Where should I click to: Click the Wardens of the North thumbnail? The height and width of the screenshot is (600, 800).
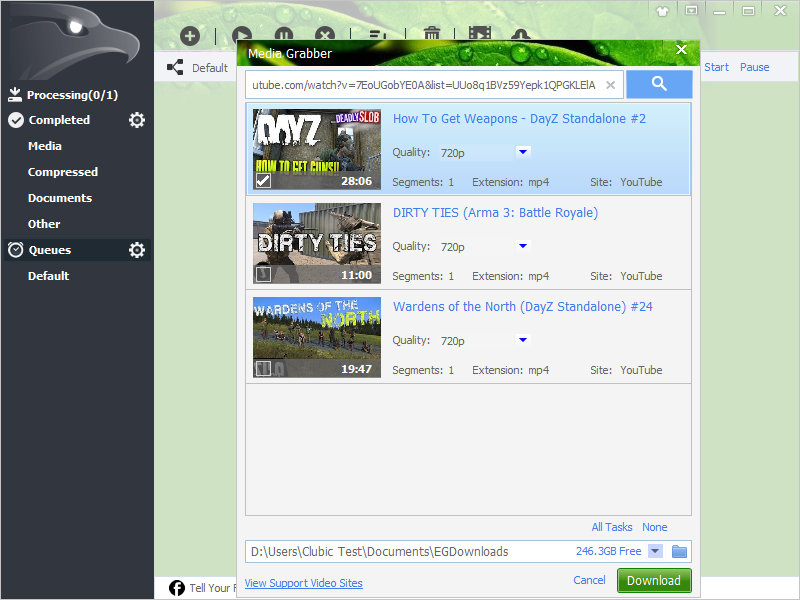pyautogui.click(x=317, y=337)
